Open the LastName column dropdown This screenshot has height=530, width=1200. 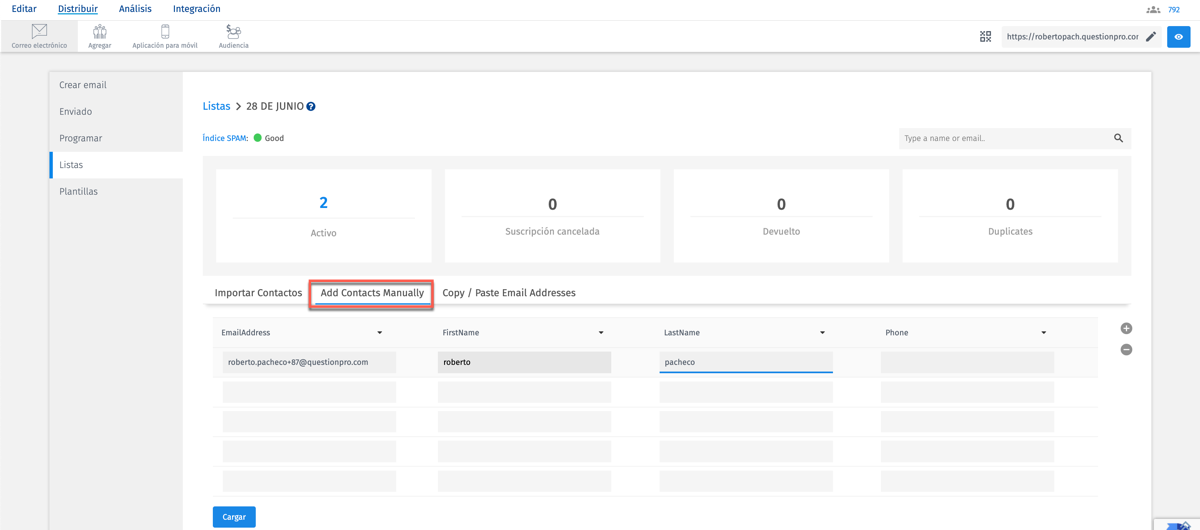(822, 333)
